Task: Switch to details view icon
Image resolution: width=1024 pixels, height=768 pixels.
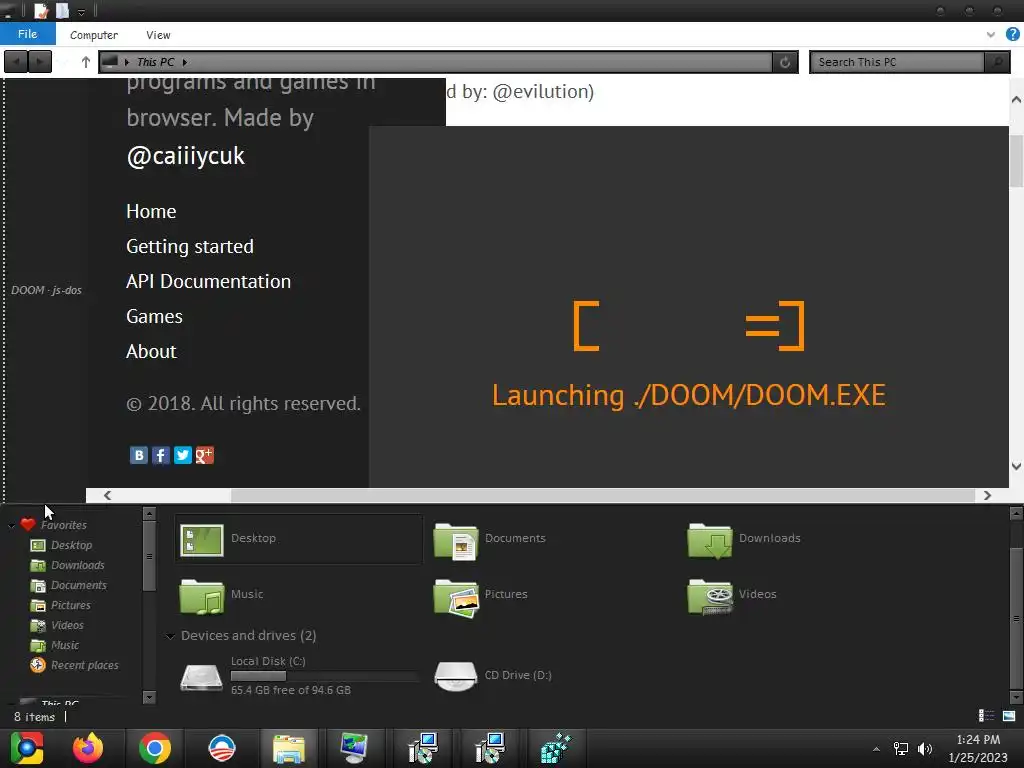Action: click(986, 716)
